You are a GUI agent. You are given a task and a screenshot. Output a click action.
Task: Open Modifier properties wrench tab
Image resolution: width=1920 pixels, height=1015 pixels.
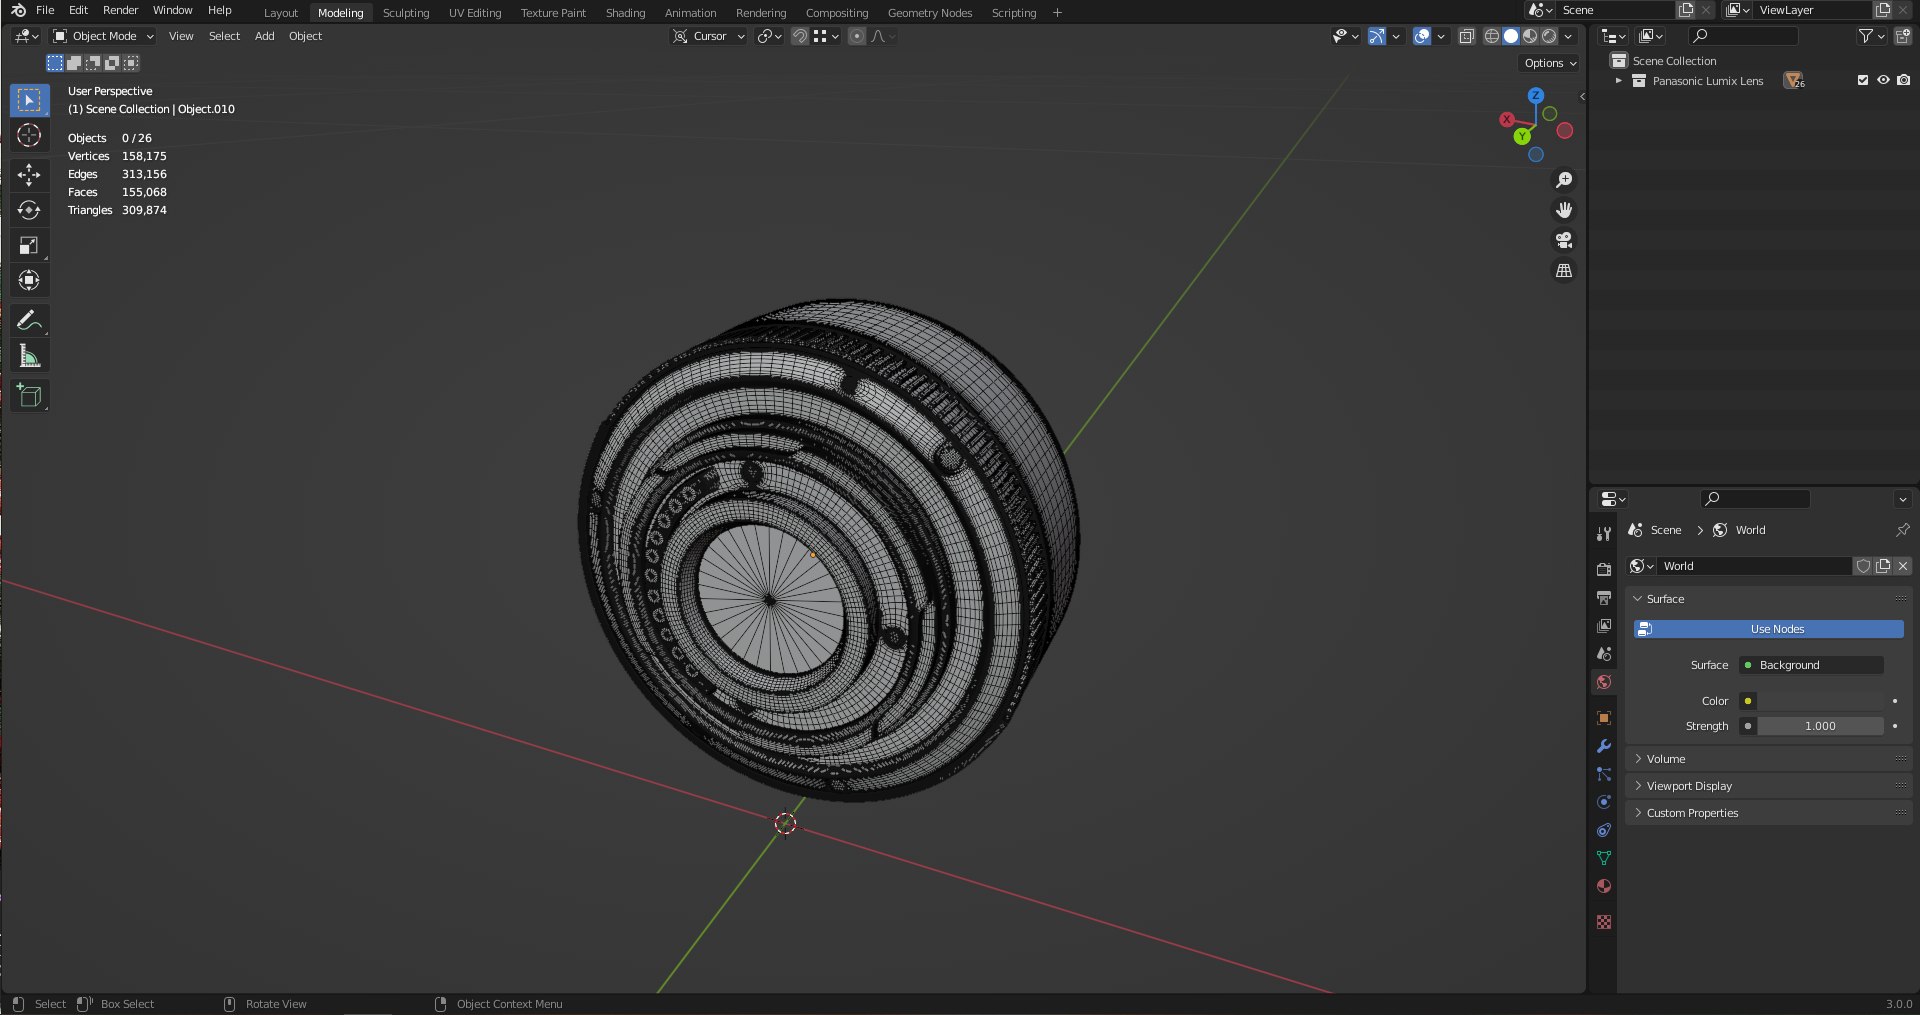tap(1604, 746)
